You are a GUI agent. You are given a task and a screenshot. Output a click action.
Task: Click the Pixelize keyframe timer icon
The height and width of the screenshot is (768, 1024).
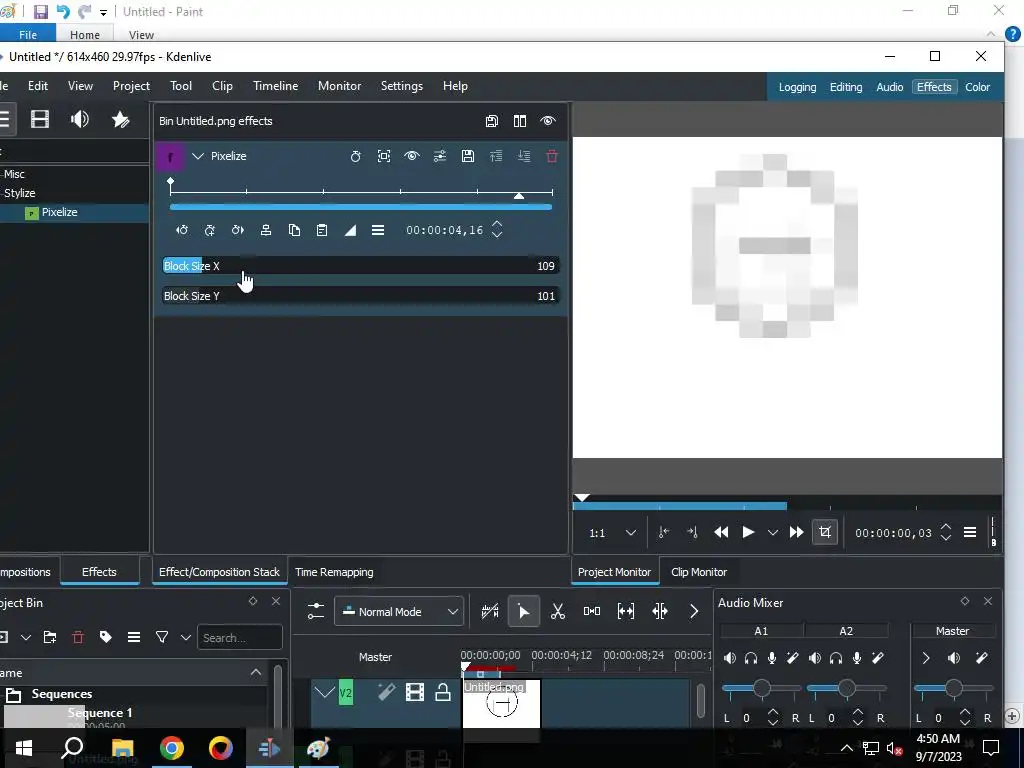tap(355, 156)
